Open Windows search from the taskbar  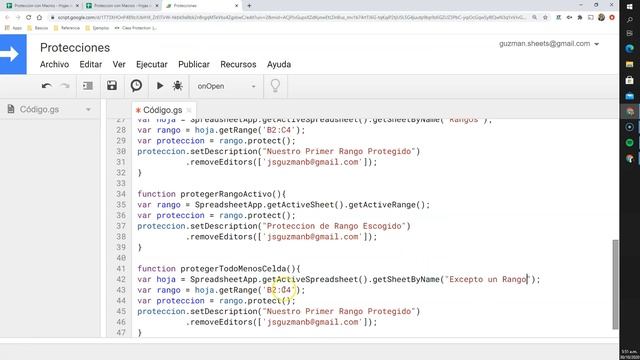(629, 20)
